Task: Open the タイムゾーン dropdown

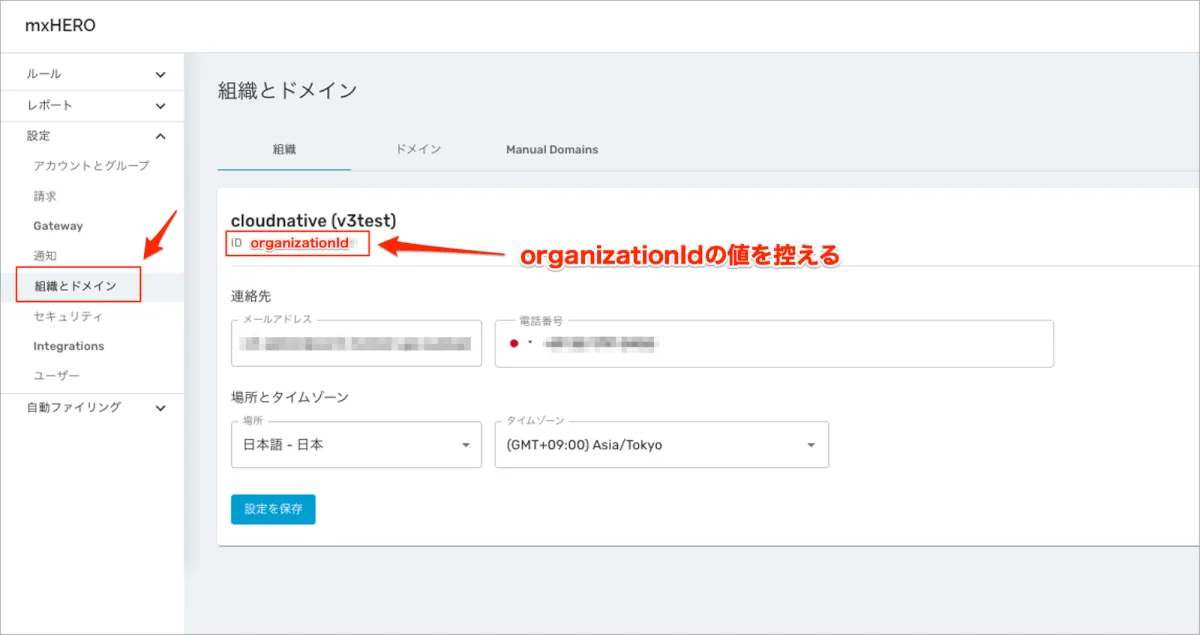Action: (661, 445)
